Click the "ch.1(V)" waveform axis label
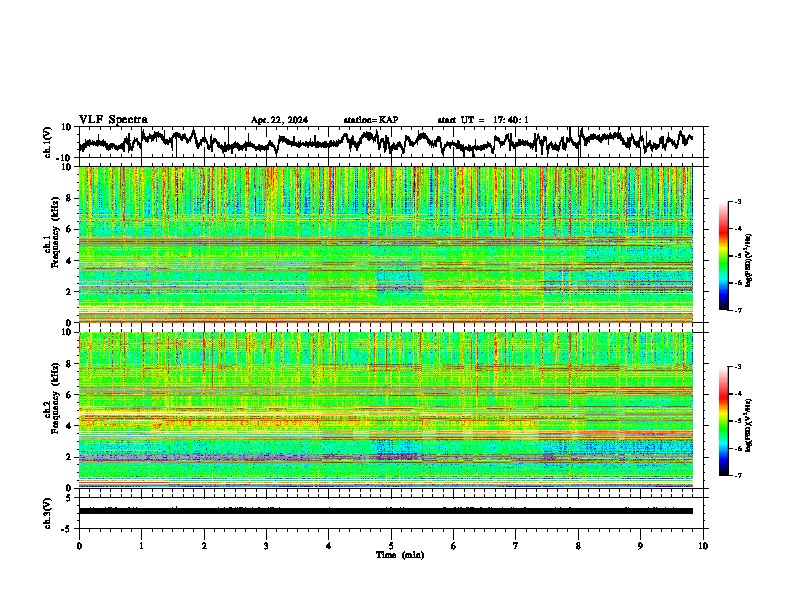792x612 pixels. click(x=48, y=142)
